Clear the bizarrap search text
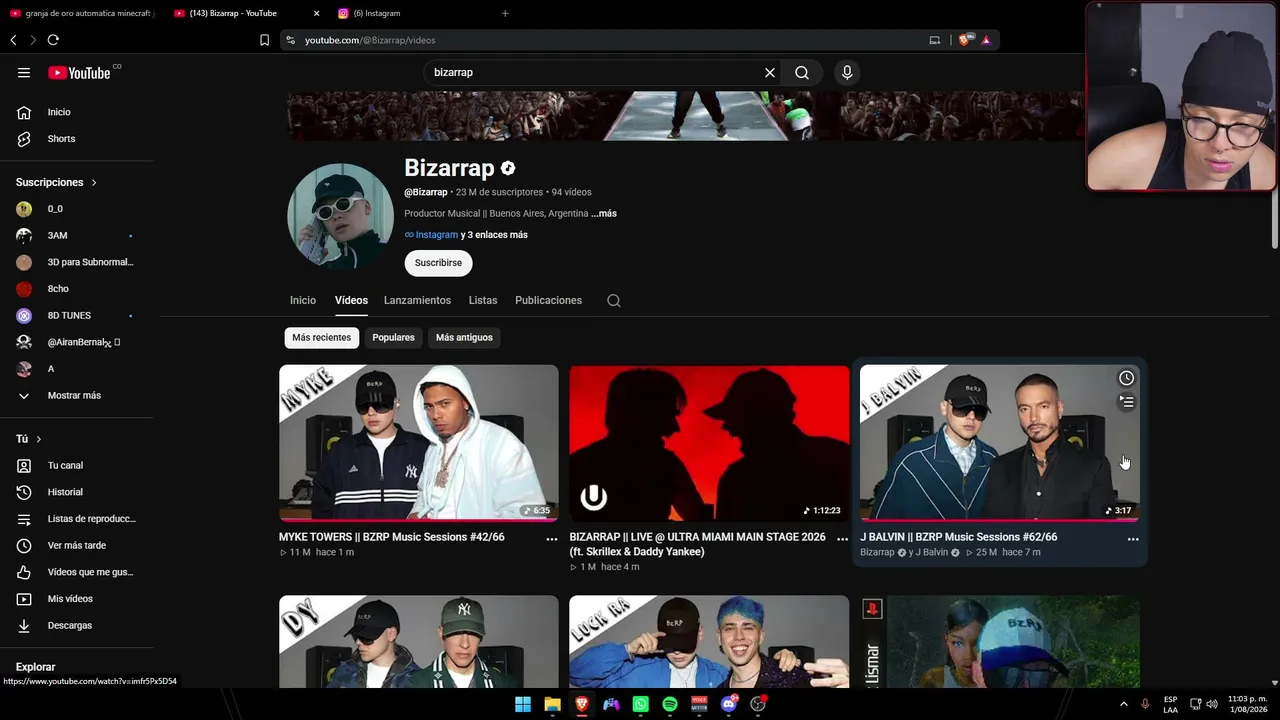 point(770,72)
